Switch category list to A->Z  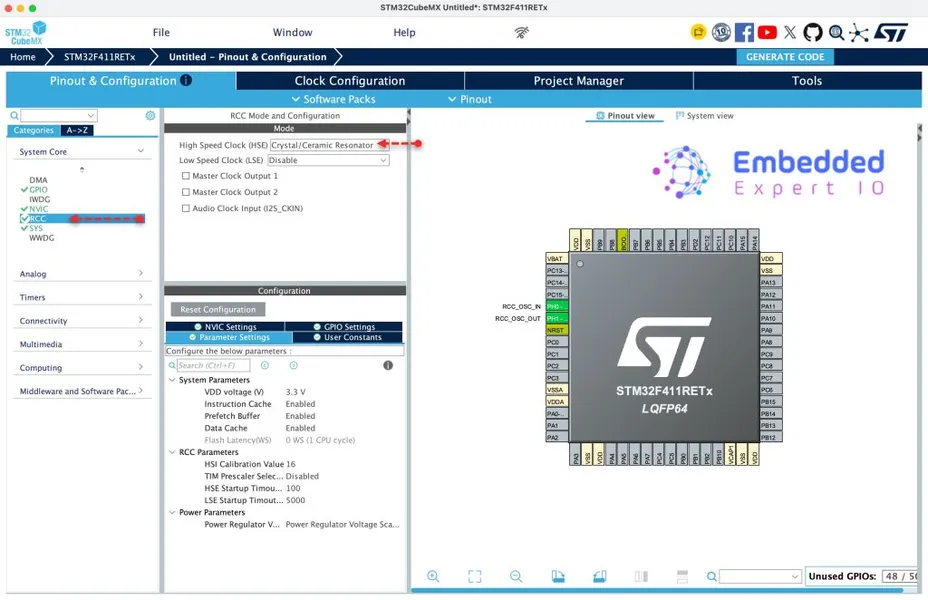tap(77, 130)
